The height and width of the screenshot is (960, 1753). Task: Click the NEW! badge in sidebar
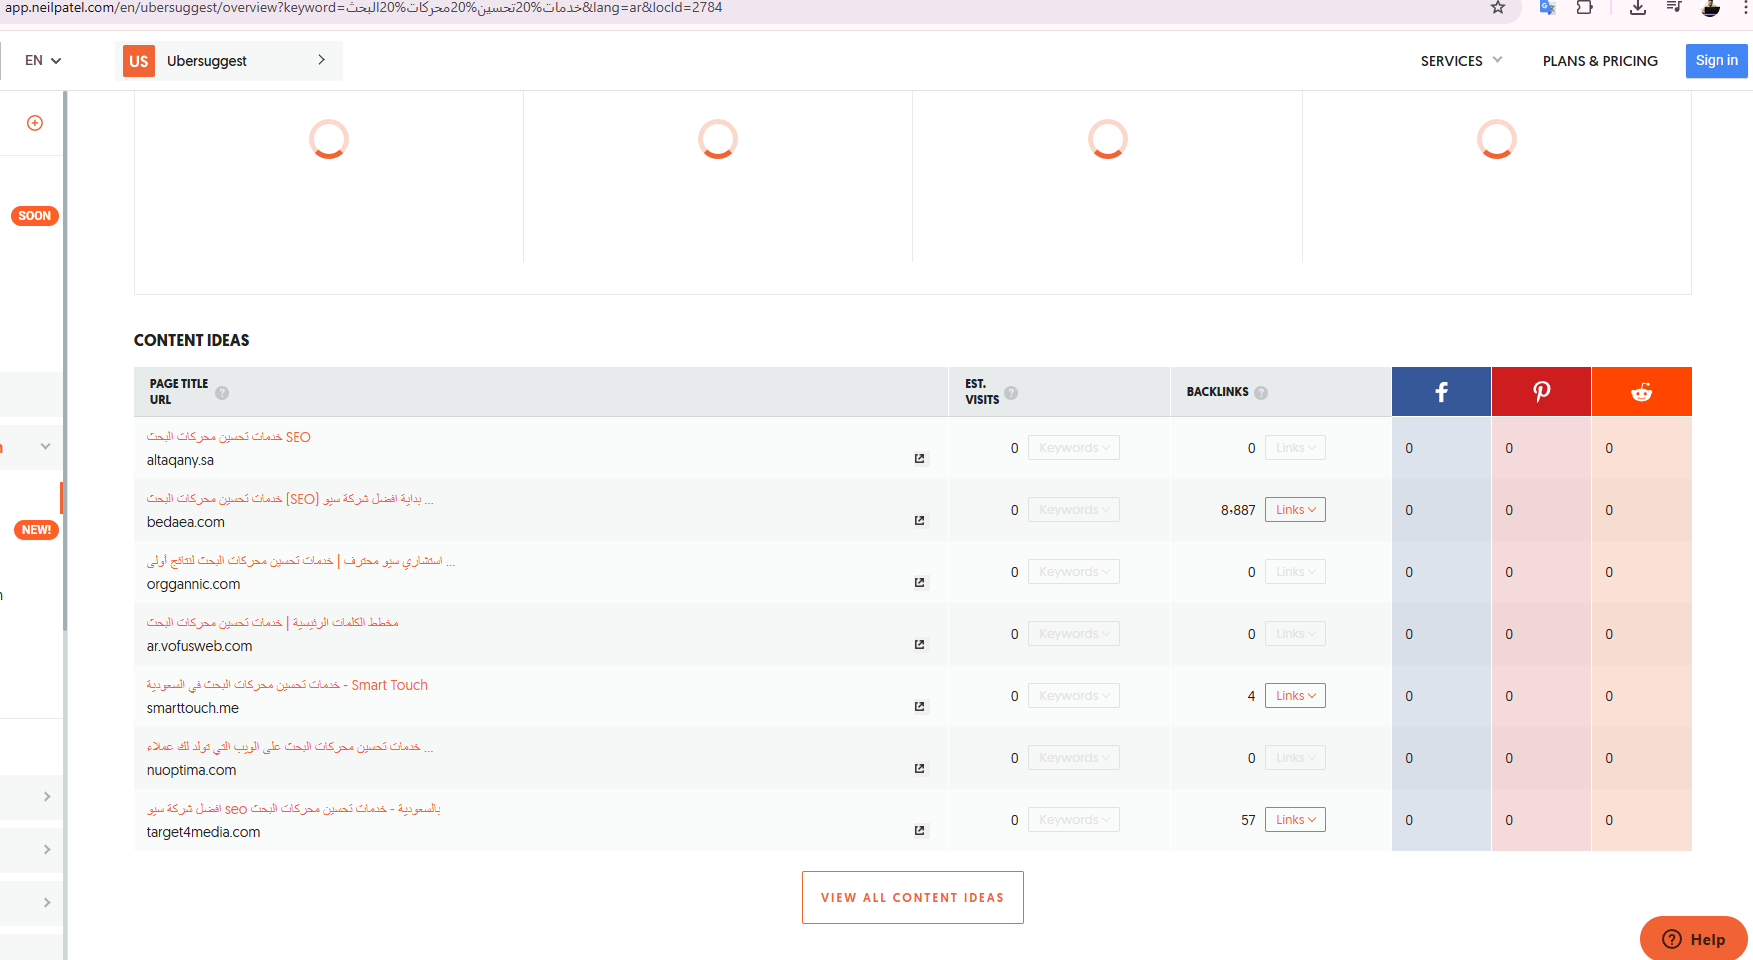click(x=36, y=530)
